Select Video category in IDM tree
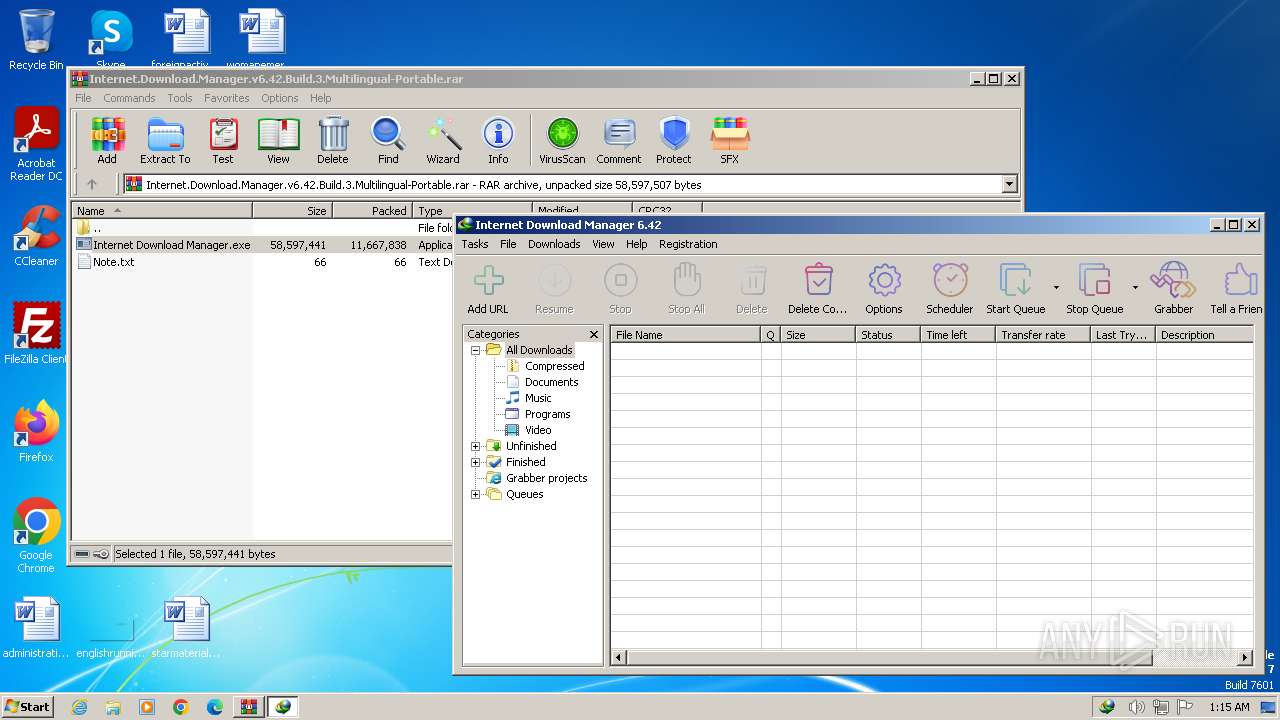Screen dimensions: 1280x720 click(x=538, y=430)
